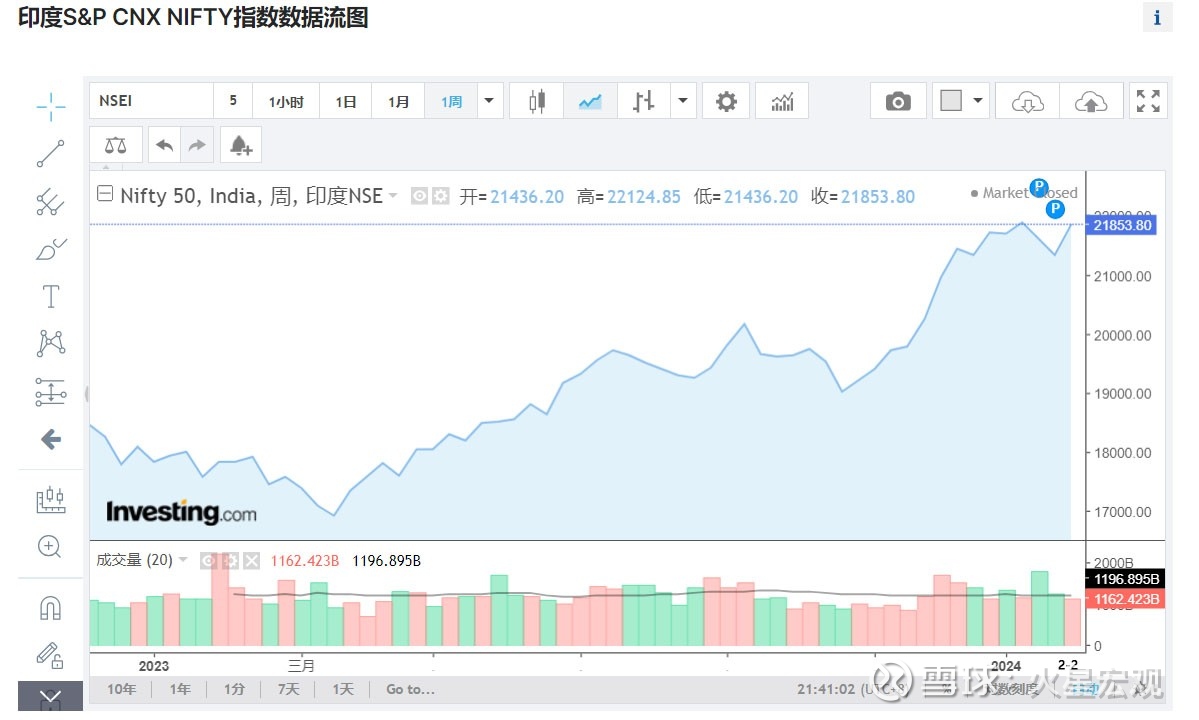
Task: Select the crosshair cursor tool
Action: 50,107
